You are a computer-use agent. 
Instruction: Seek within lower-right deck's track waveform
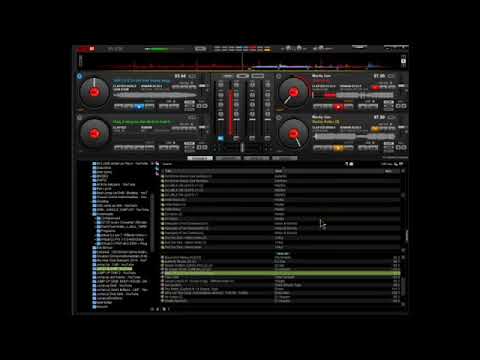pos(354,137)
